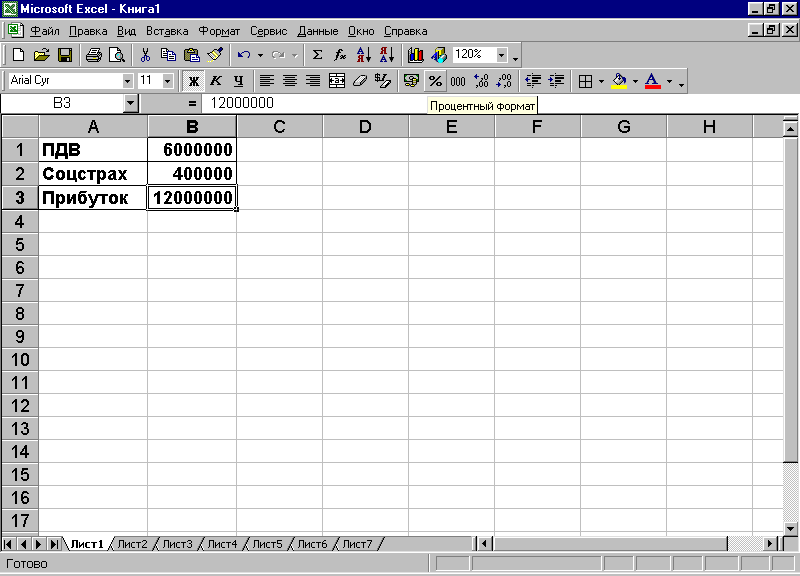Toggle Italic formatting button
Screen dimensions: 800x576
click(x=216, y=81)
